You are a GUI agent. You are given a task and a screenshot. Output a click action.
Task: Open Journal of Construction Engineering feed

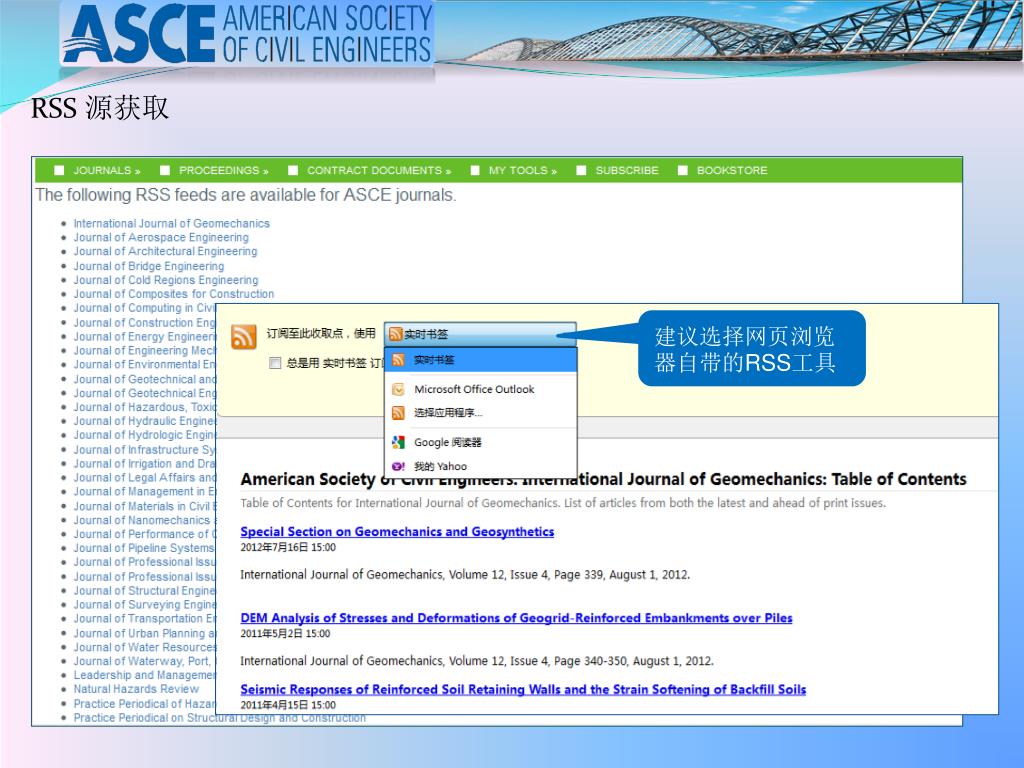coord(144,323)
